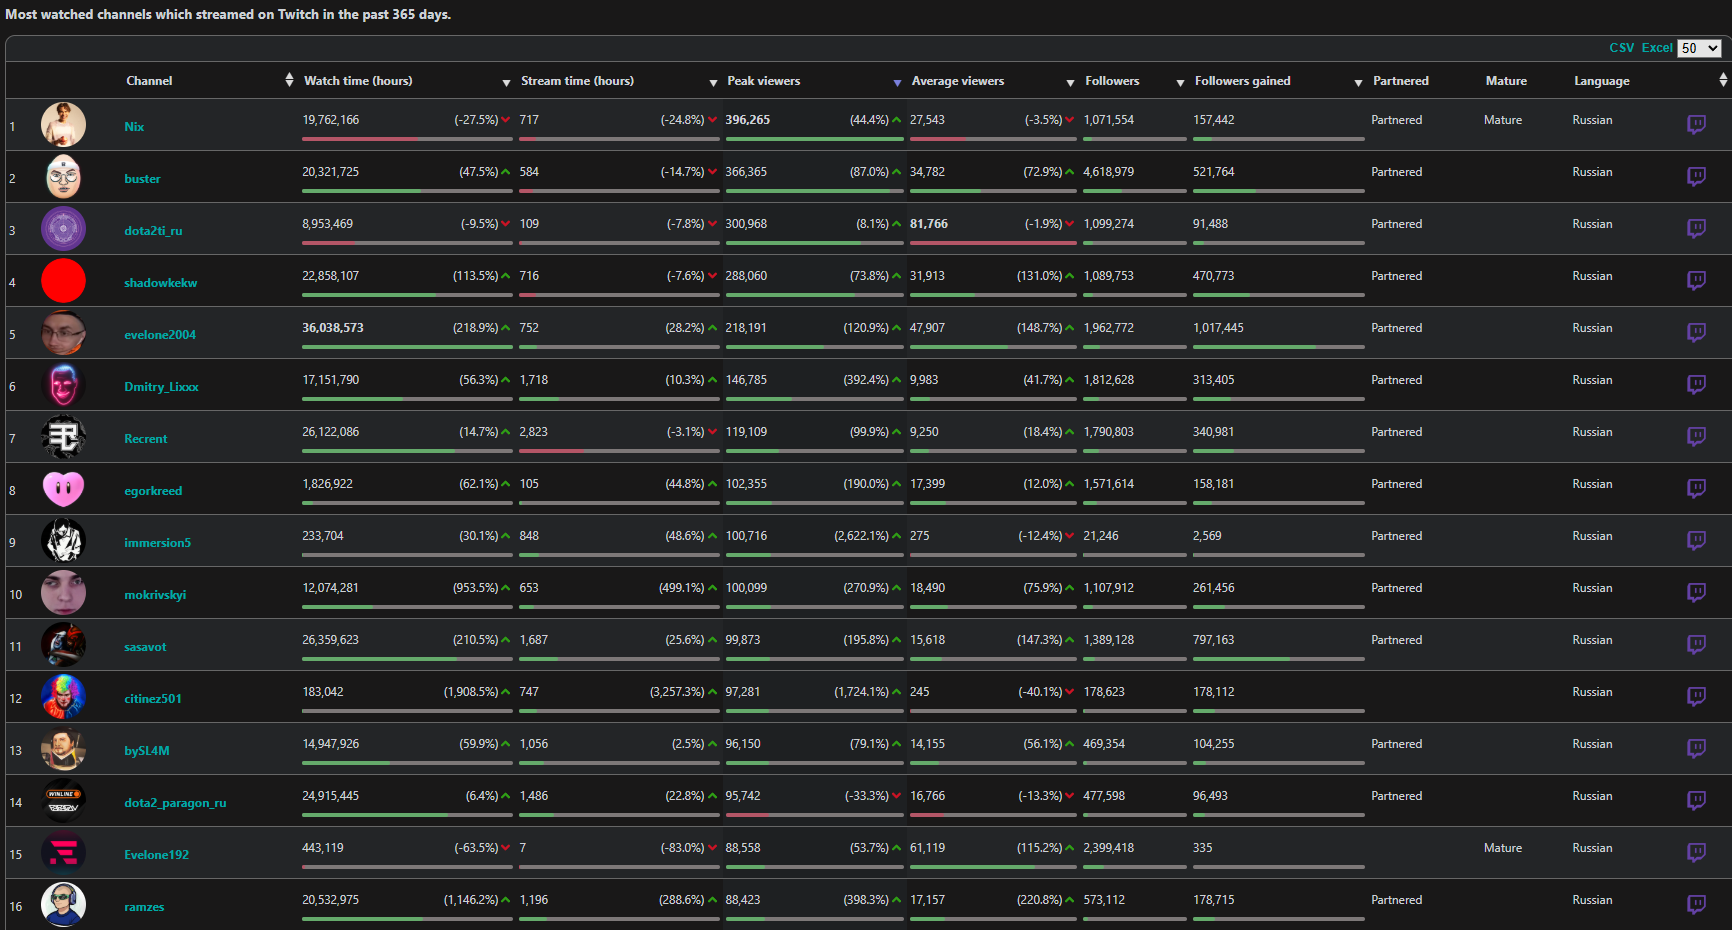1732x930 pixels.
Task: Select the pink heart avatar of egorkreed
Action: pyautogui.click(x=63, y=489)
